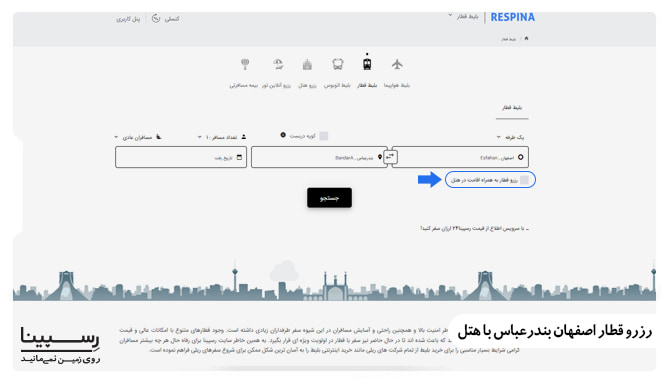The height and width of the screenshot is (385, 670).
Task: Swap origin and destination stations
Action: [390, 157]
